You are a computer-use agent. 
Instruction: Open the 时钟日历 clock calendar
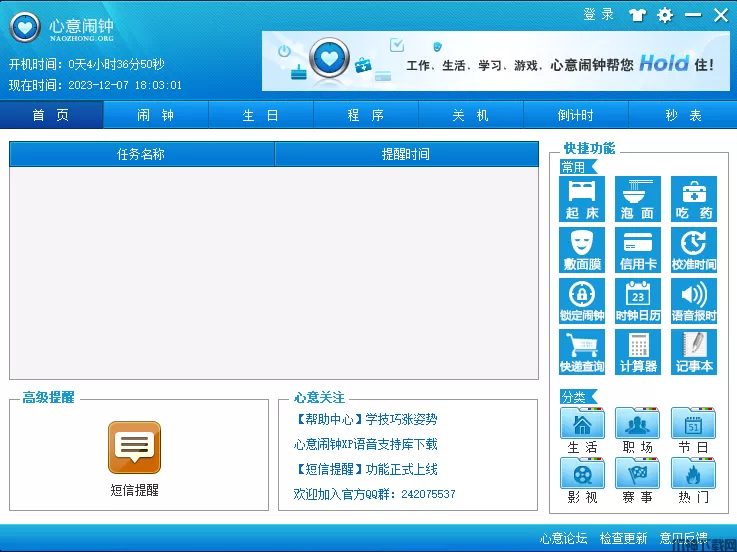click(x=638, y=301)
